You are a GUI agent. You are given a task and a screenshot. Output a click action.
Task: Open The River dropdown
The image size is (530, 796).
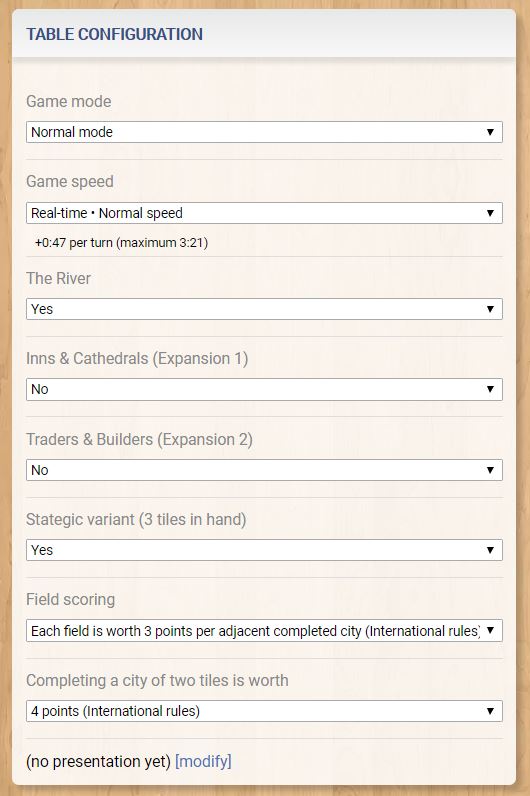click(264, 309)
